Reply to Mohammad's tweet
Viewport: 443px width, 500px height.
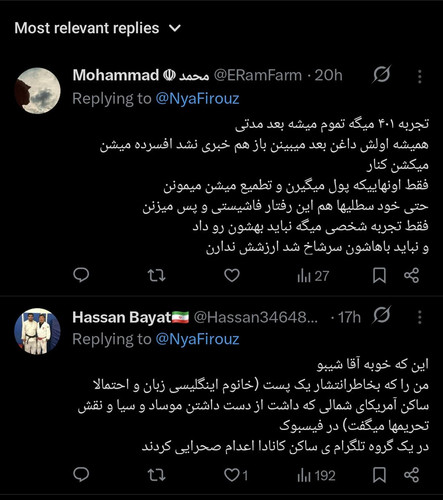pyautogui.click(x=81, y=275)
